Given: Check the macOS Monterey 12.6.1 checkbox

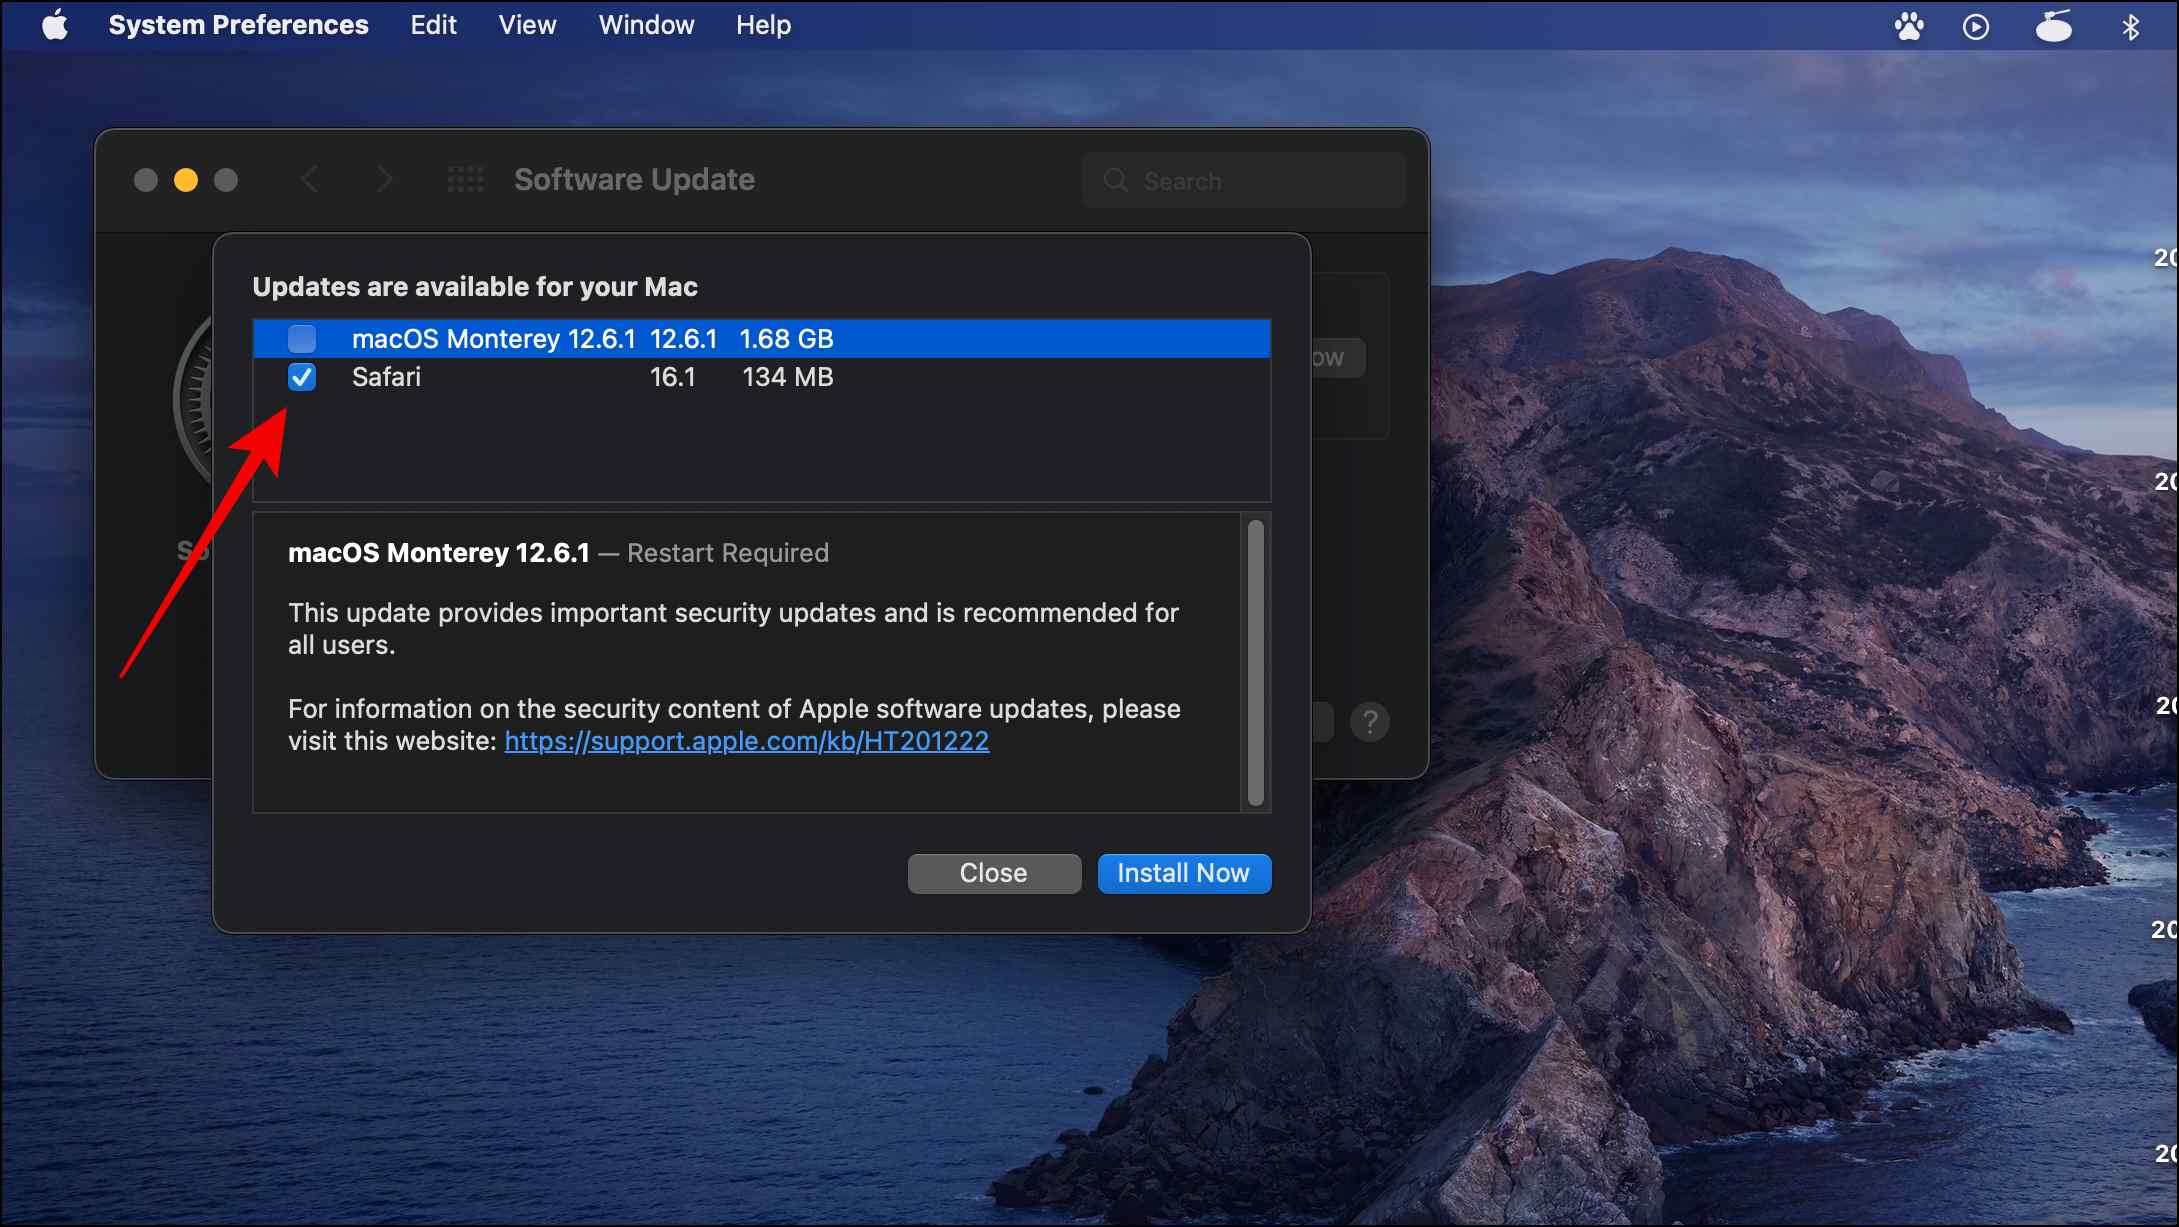Looking at the screenshot, I should coord(302,339).
